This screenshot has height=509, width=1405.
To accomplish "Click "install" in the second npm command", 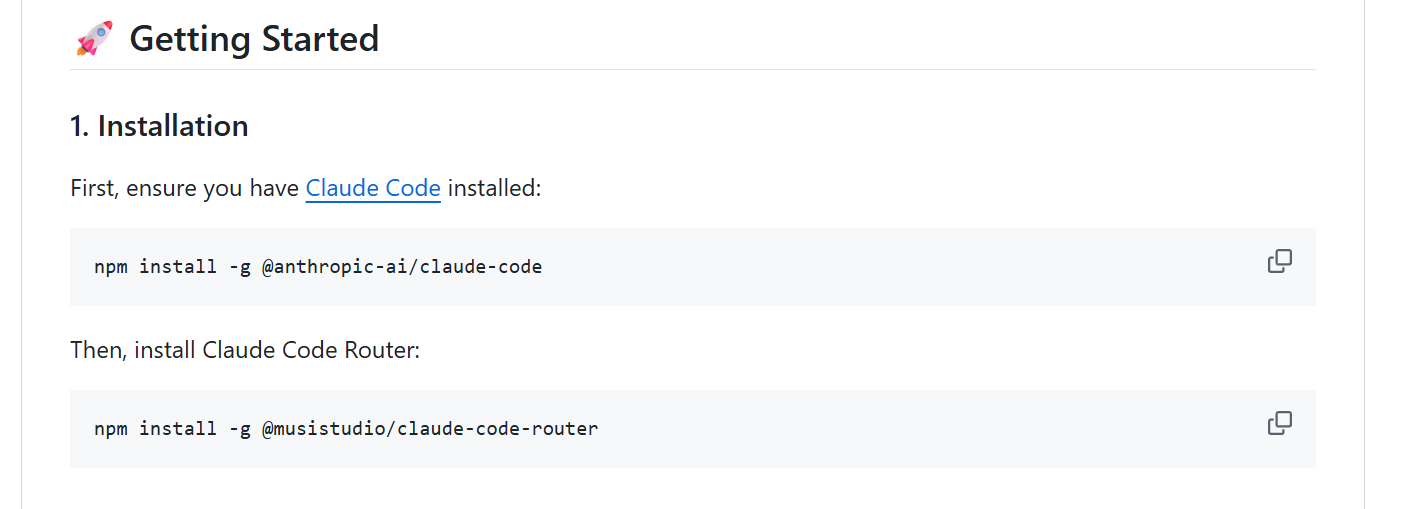I will (x=178, y=429).
